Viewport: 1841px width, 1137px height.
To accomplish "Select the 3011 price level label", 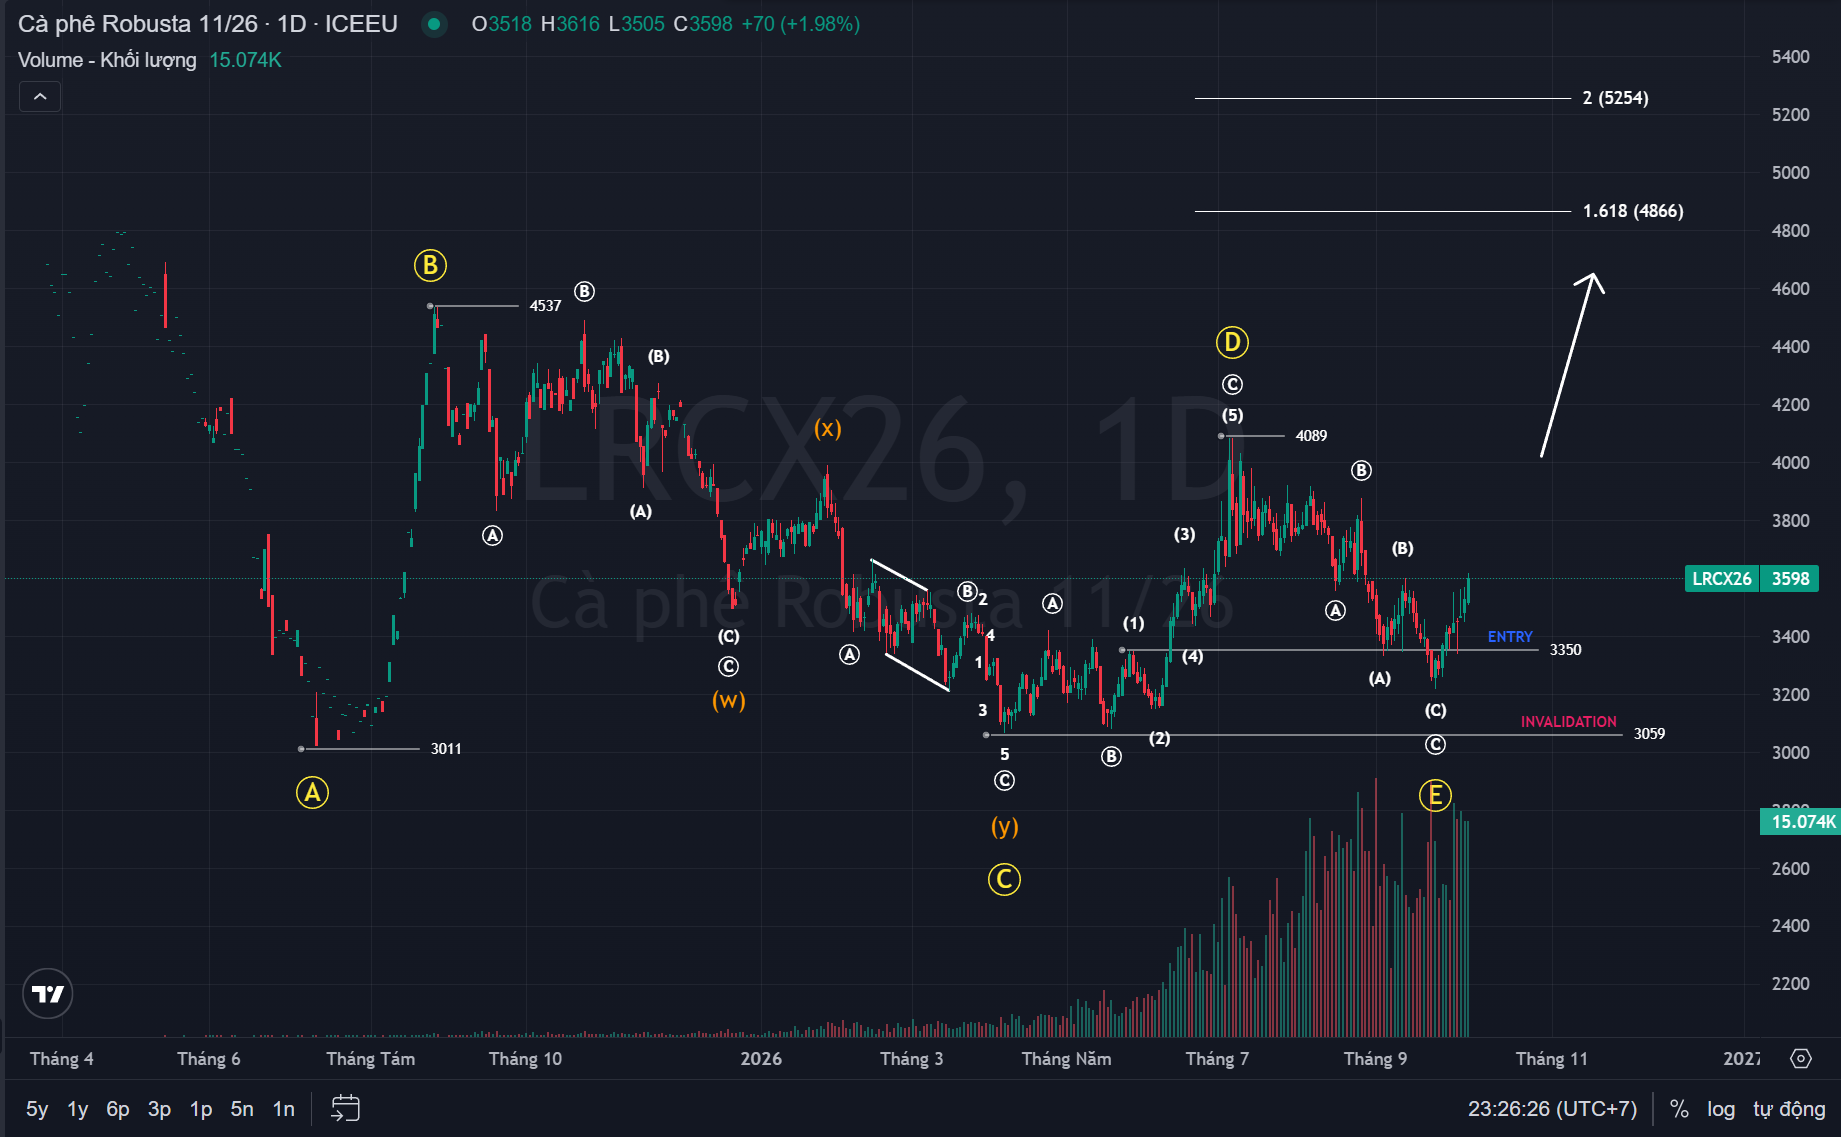I will (446, 749).
